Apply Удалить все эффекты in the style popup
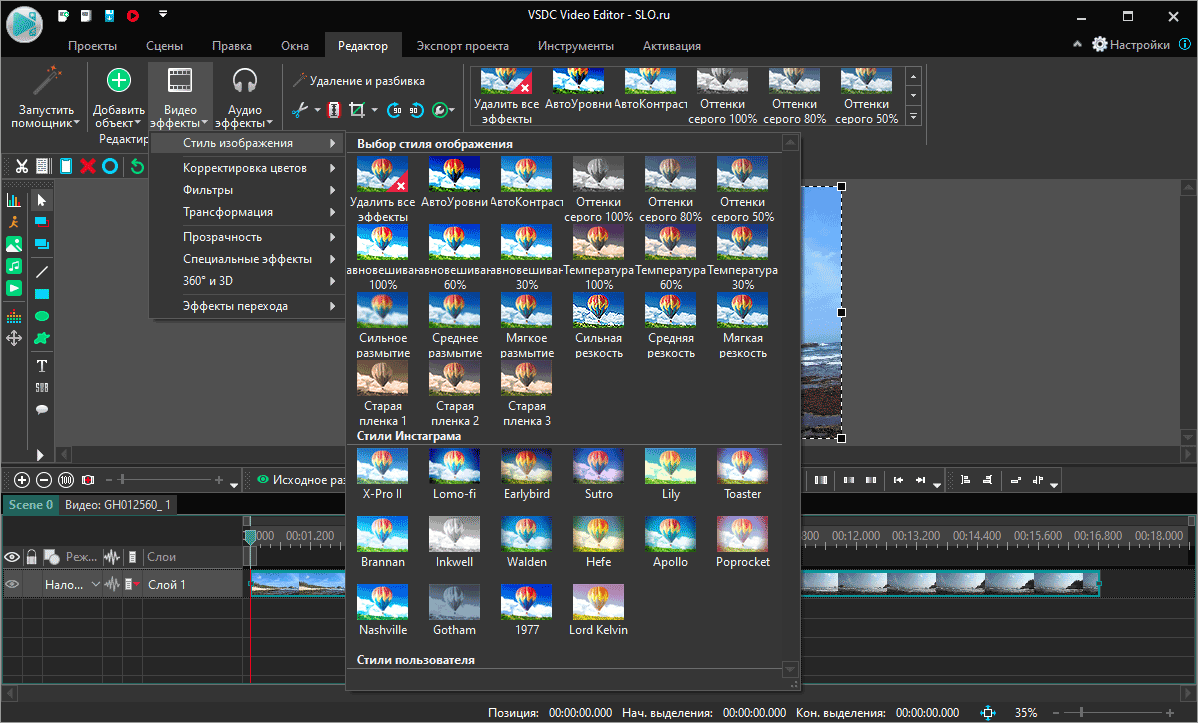 point(382,189)
